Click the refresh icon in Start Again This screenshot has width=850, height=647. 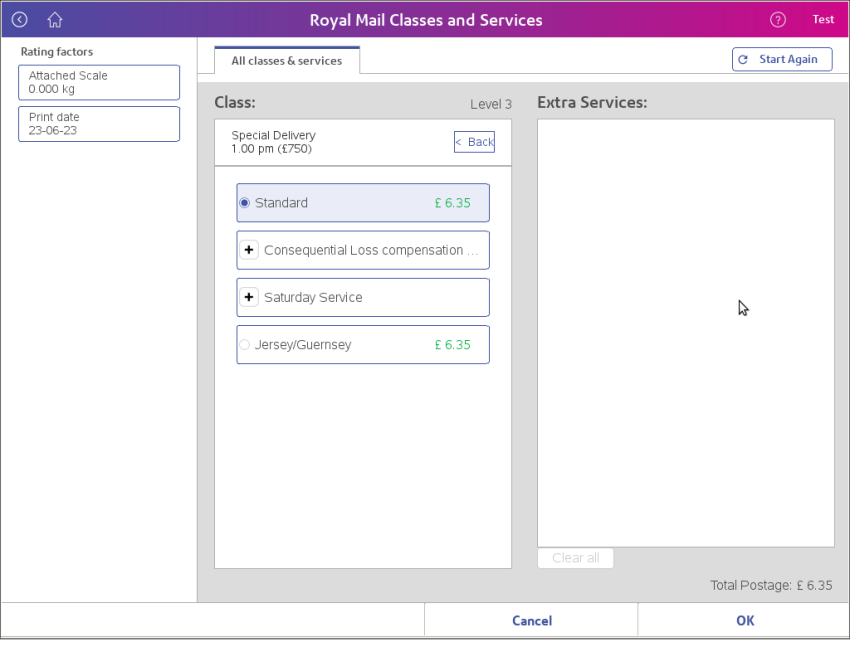(x=743, y=60)
